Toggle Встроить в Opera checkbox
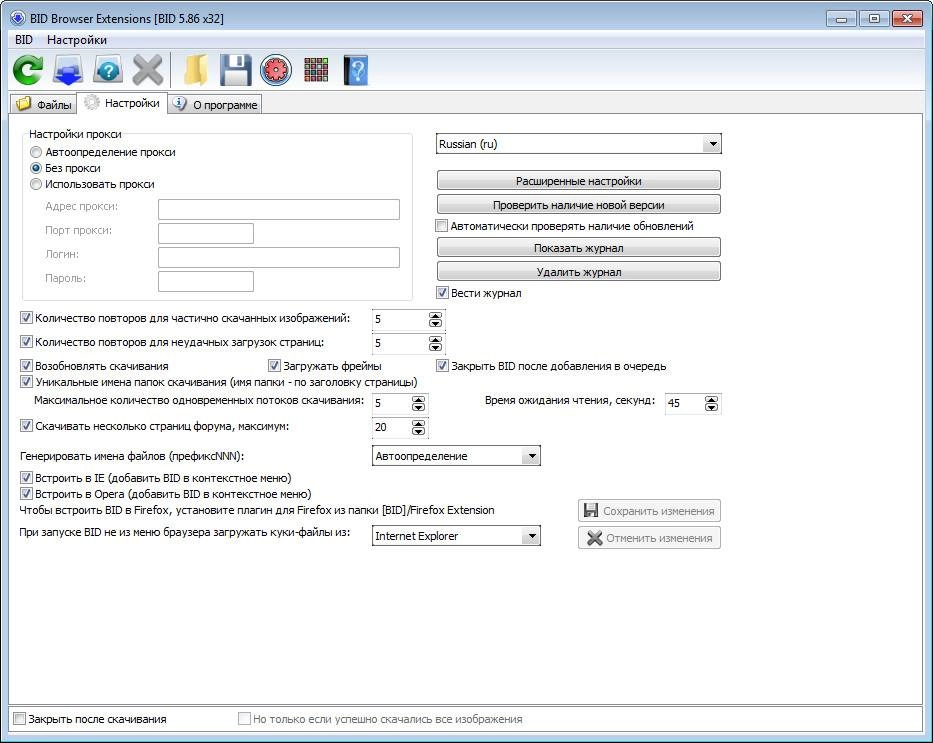Screen dimensions: 933x743 point(26,494)
